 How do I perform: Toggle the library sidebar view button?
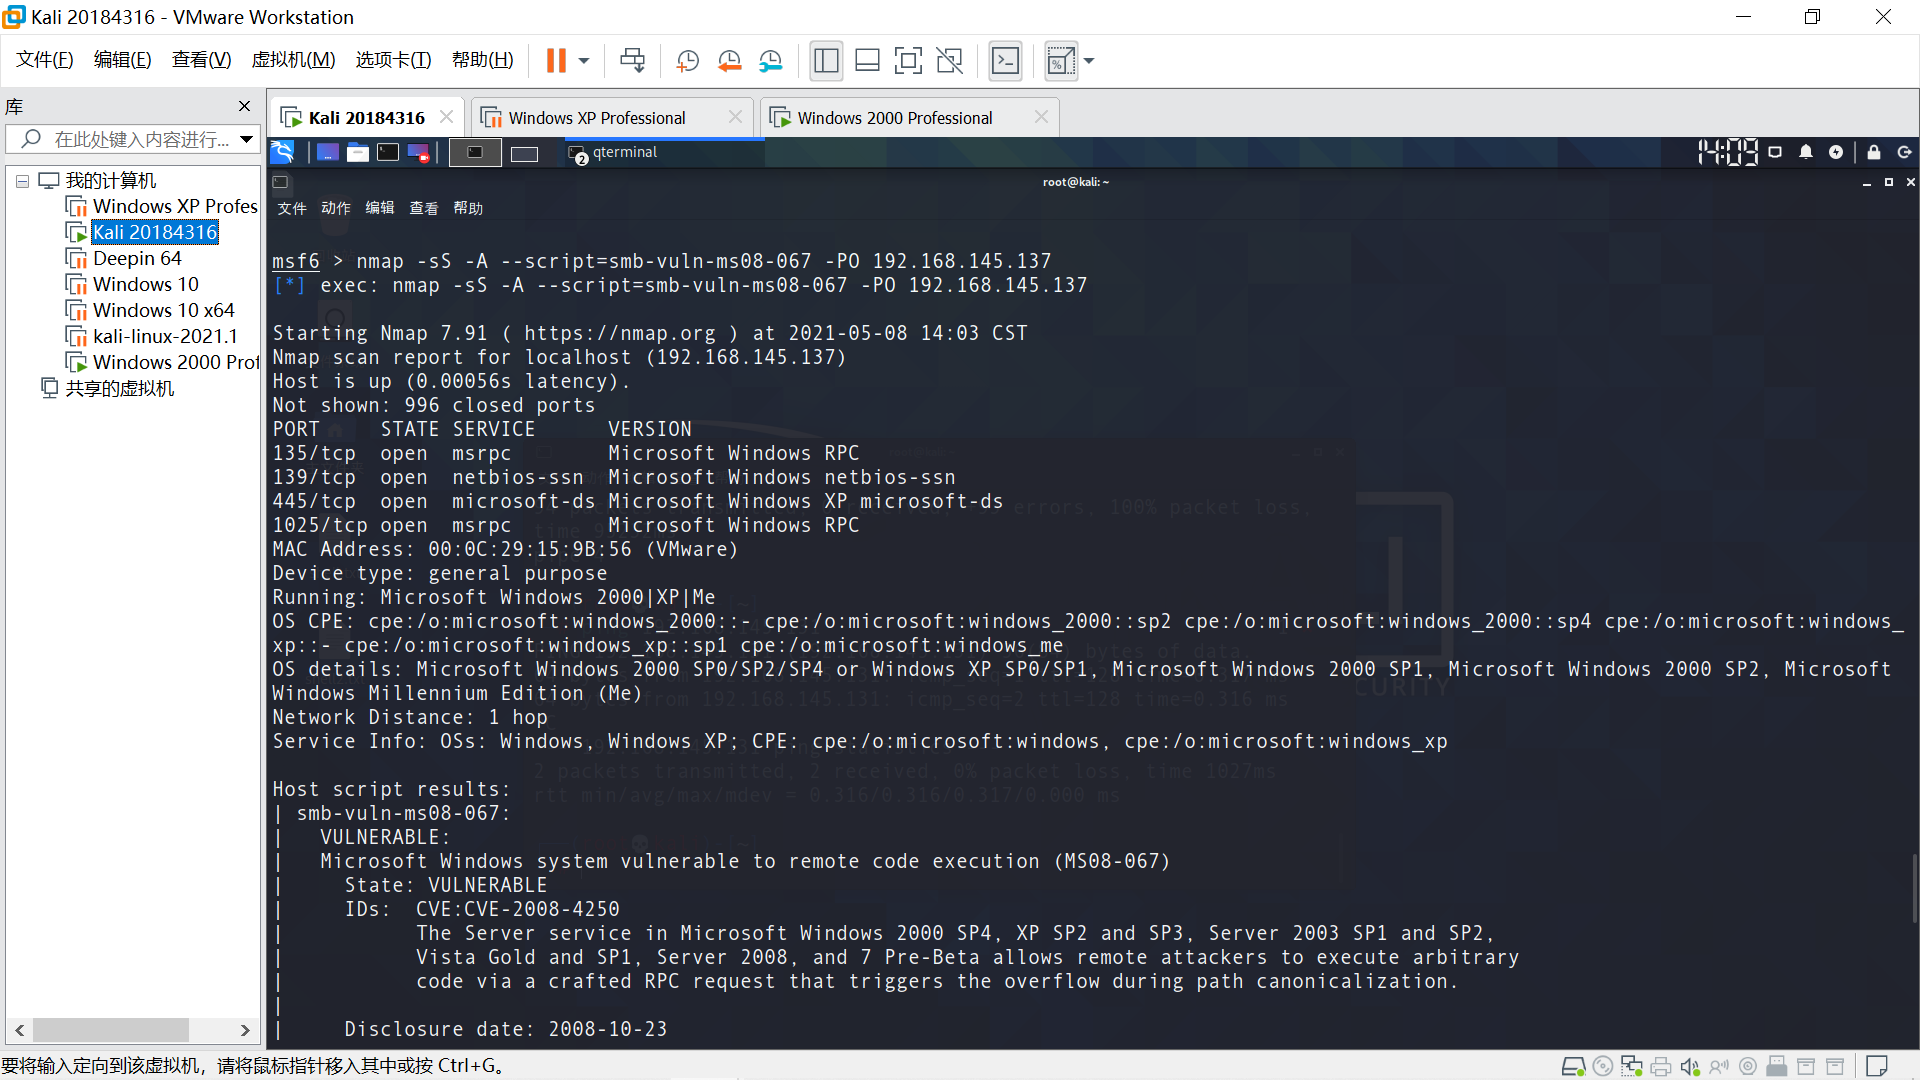pos(826,61)
